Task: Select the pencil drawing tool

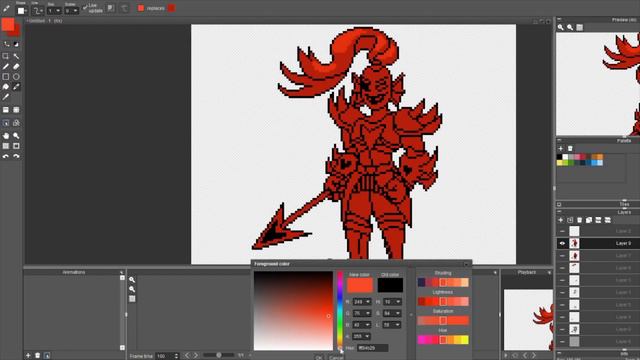Action: click(x=6, y=67)
